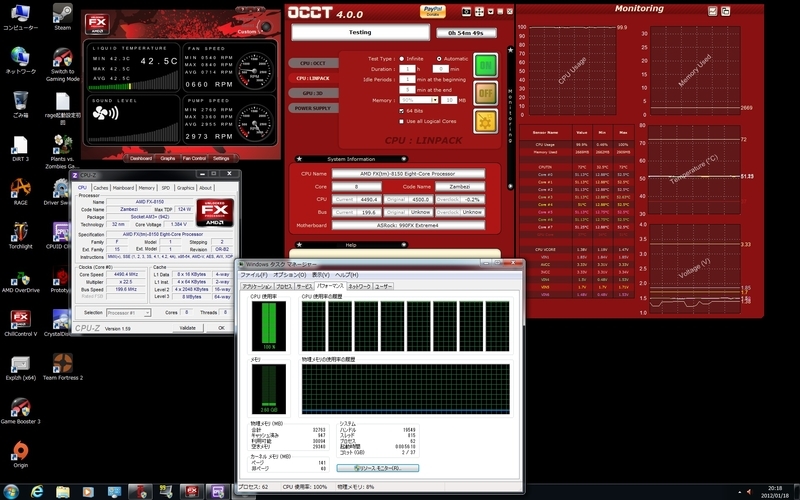Click the Duration hours input field
Viewport: 800px width, 500px height.
click(x=407, y=69)
